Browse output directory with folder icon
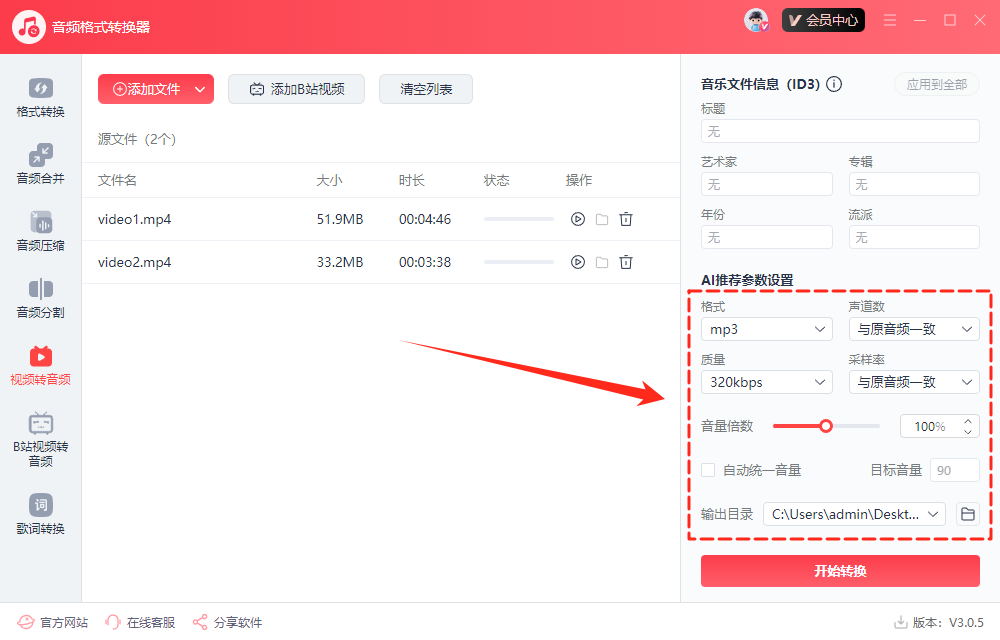1000x640 pixels. tap(967, 514)
